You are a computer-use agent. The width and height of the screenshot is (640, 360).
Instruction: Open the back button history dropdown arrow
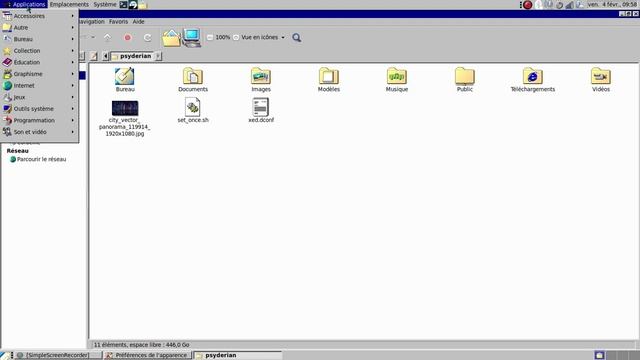(93, 37)
